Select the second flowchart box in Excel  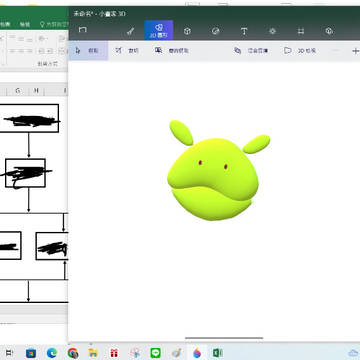click(x=25, y=173)
